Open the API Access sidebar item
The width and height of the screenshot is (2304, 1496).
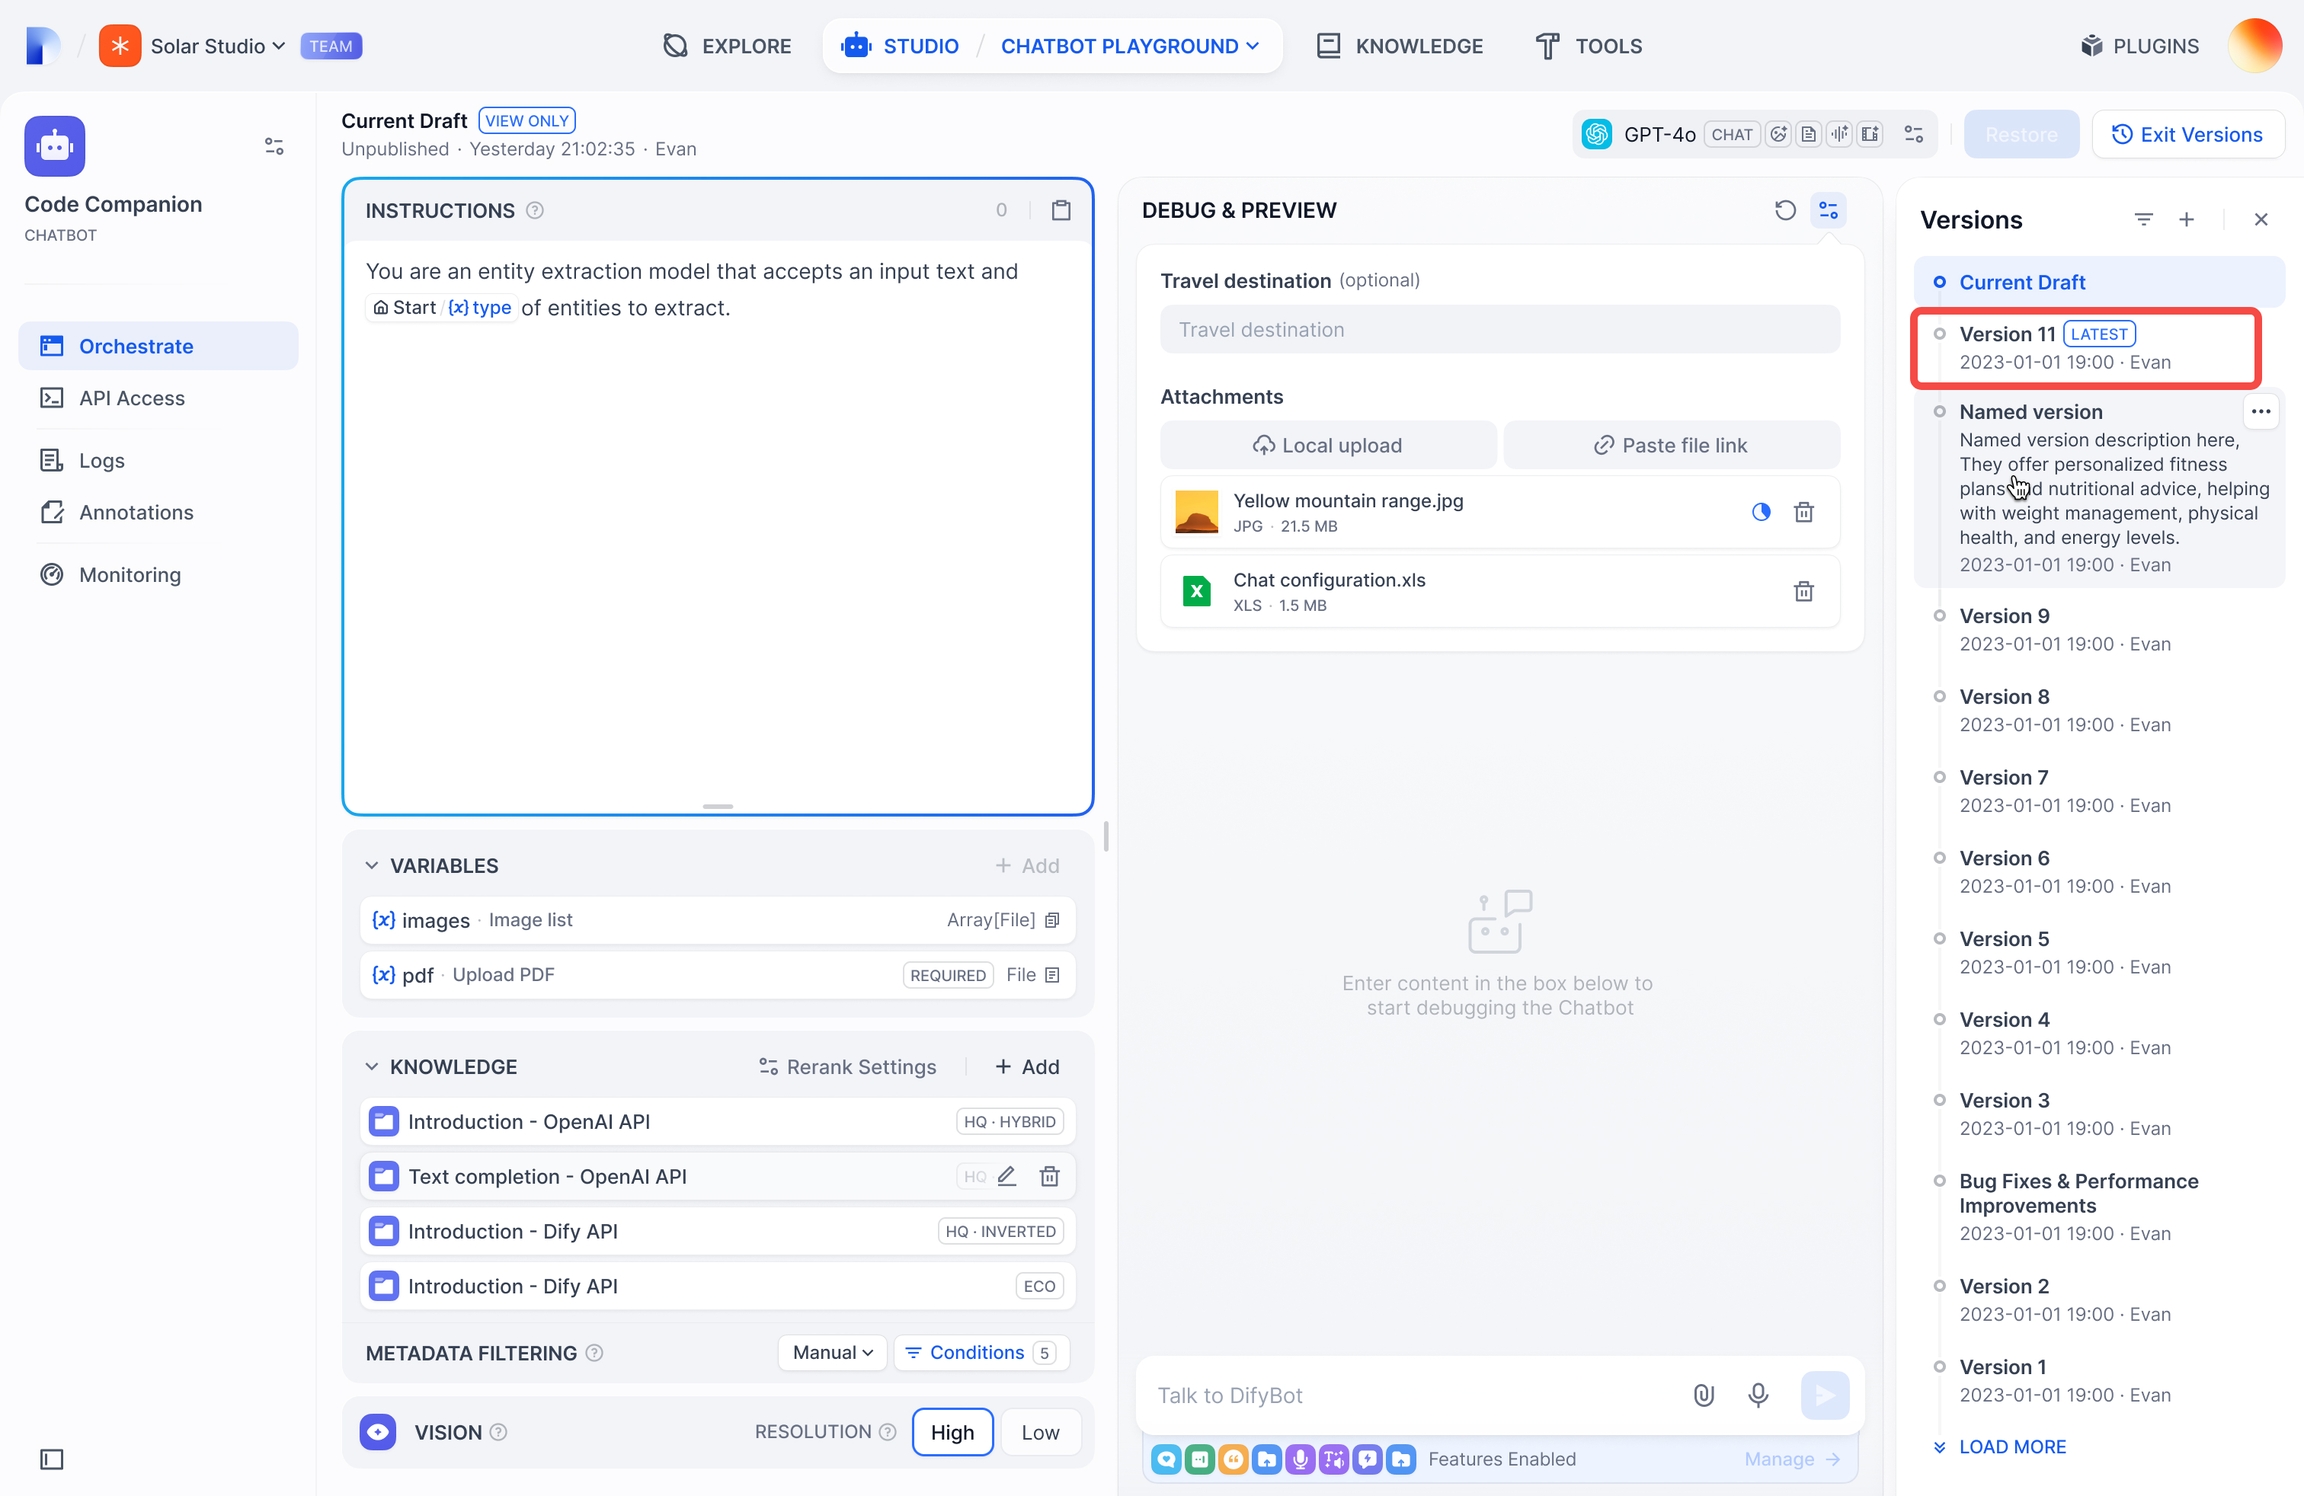[x=132, y=398]
